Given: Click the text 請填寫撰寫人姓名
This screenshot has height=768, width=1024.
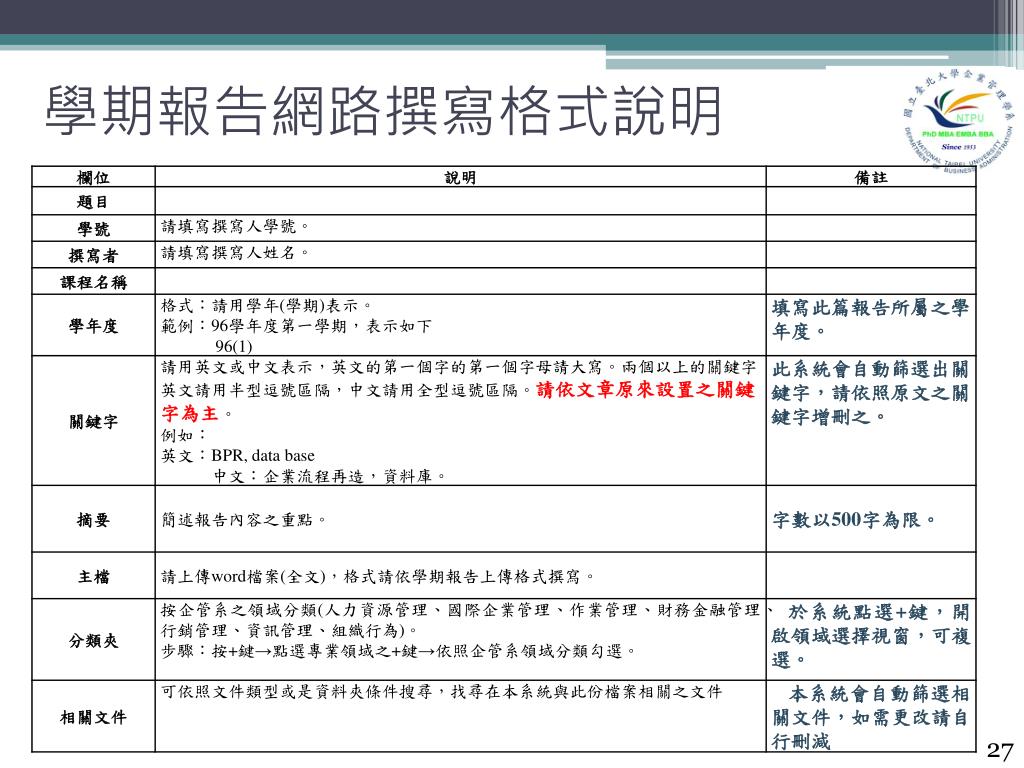Looking at the screenshot, I should pyautogui.click(x=235, y=253).
